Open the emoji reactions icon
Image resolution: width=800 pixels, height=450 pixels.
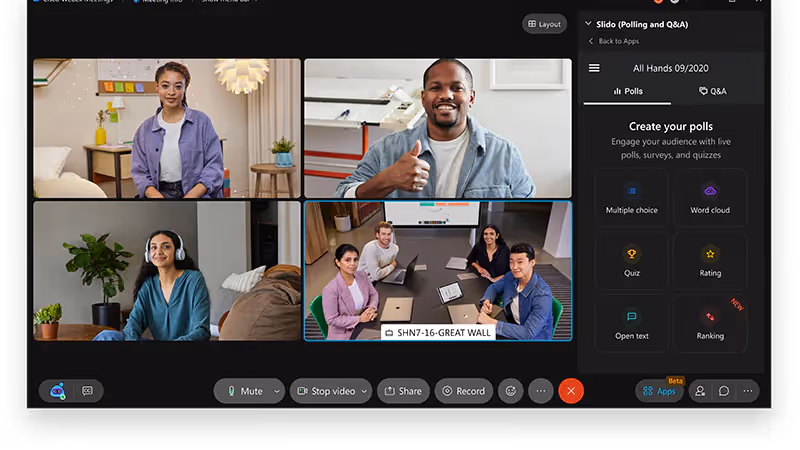(x=511, y=391)
